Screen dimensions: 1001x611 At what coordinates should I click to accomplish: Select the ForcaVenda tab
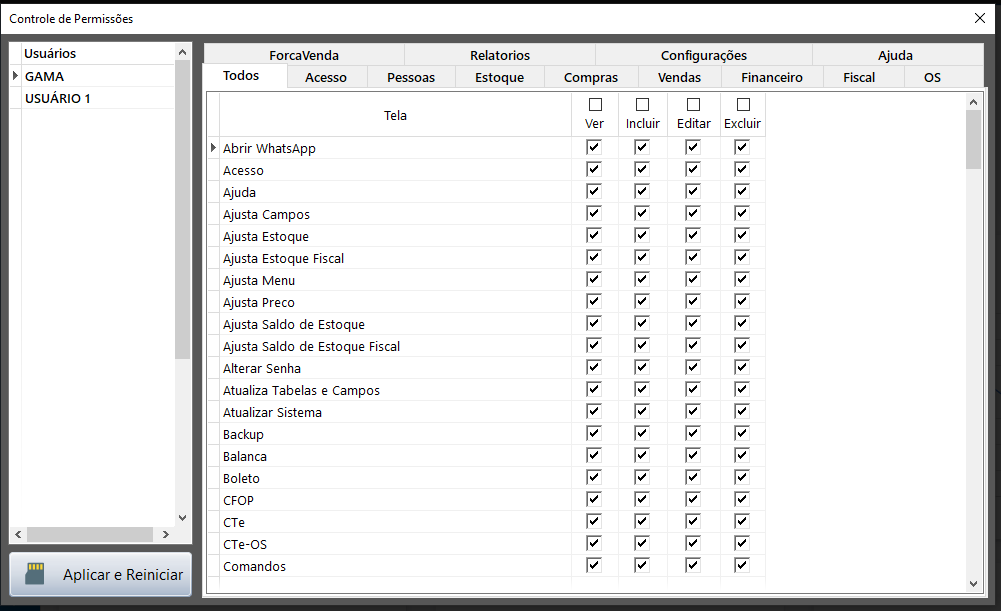(304, 55)
